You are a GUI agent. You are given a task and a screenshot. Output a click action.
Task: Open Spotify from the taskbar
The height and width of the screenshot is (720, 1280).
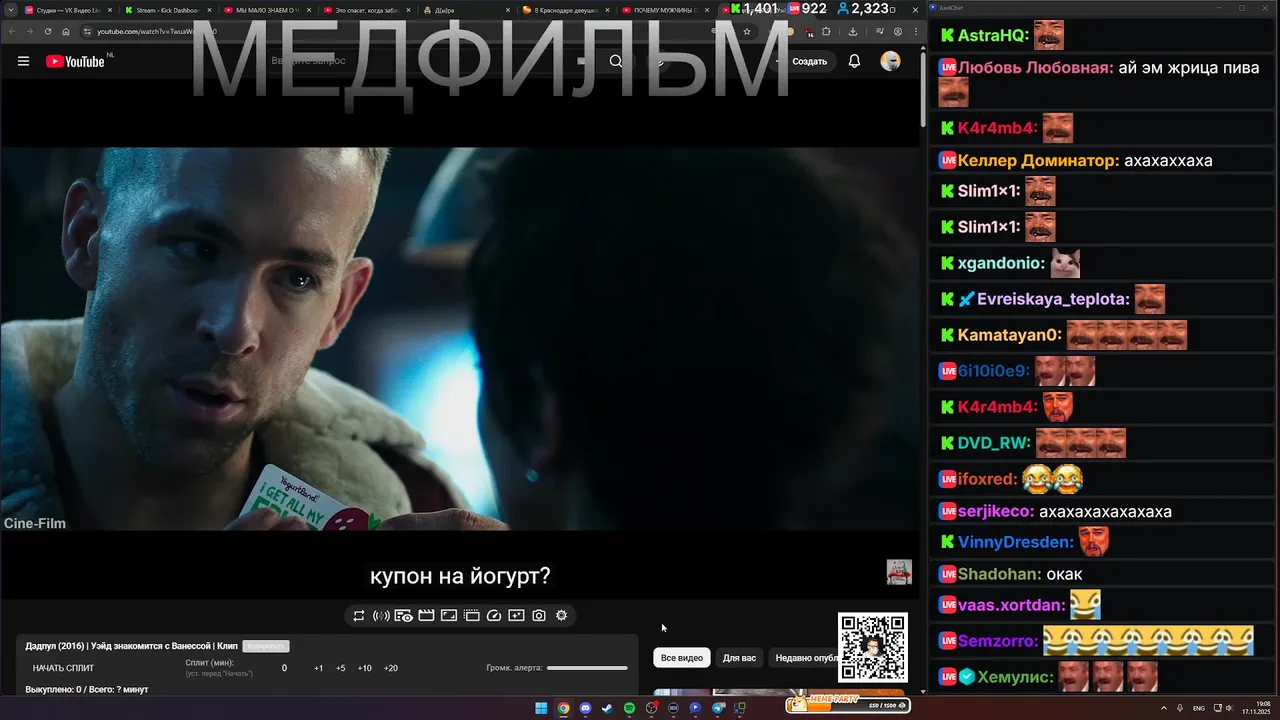(x=629, y=708)
